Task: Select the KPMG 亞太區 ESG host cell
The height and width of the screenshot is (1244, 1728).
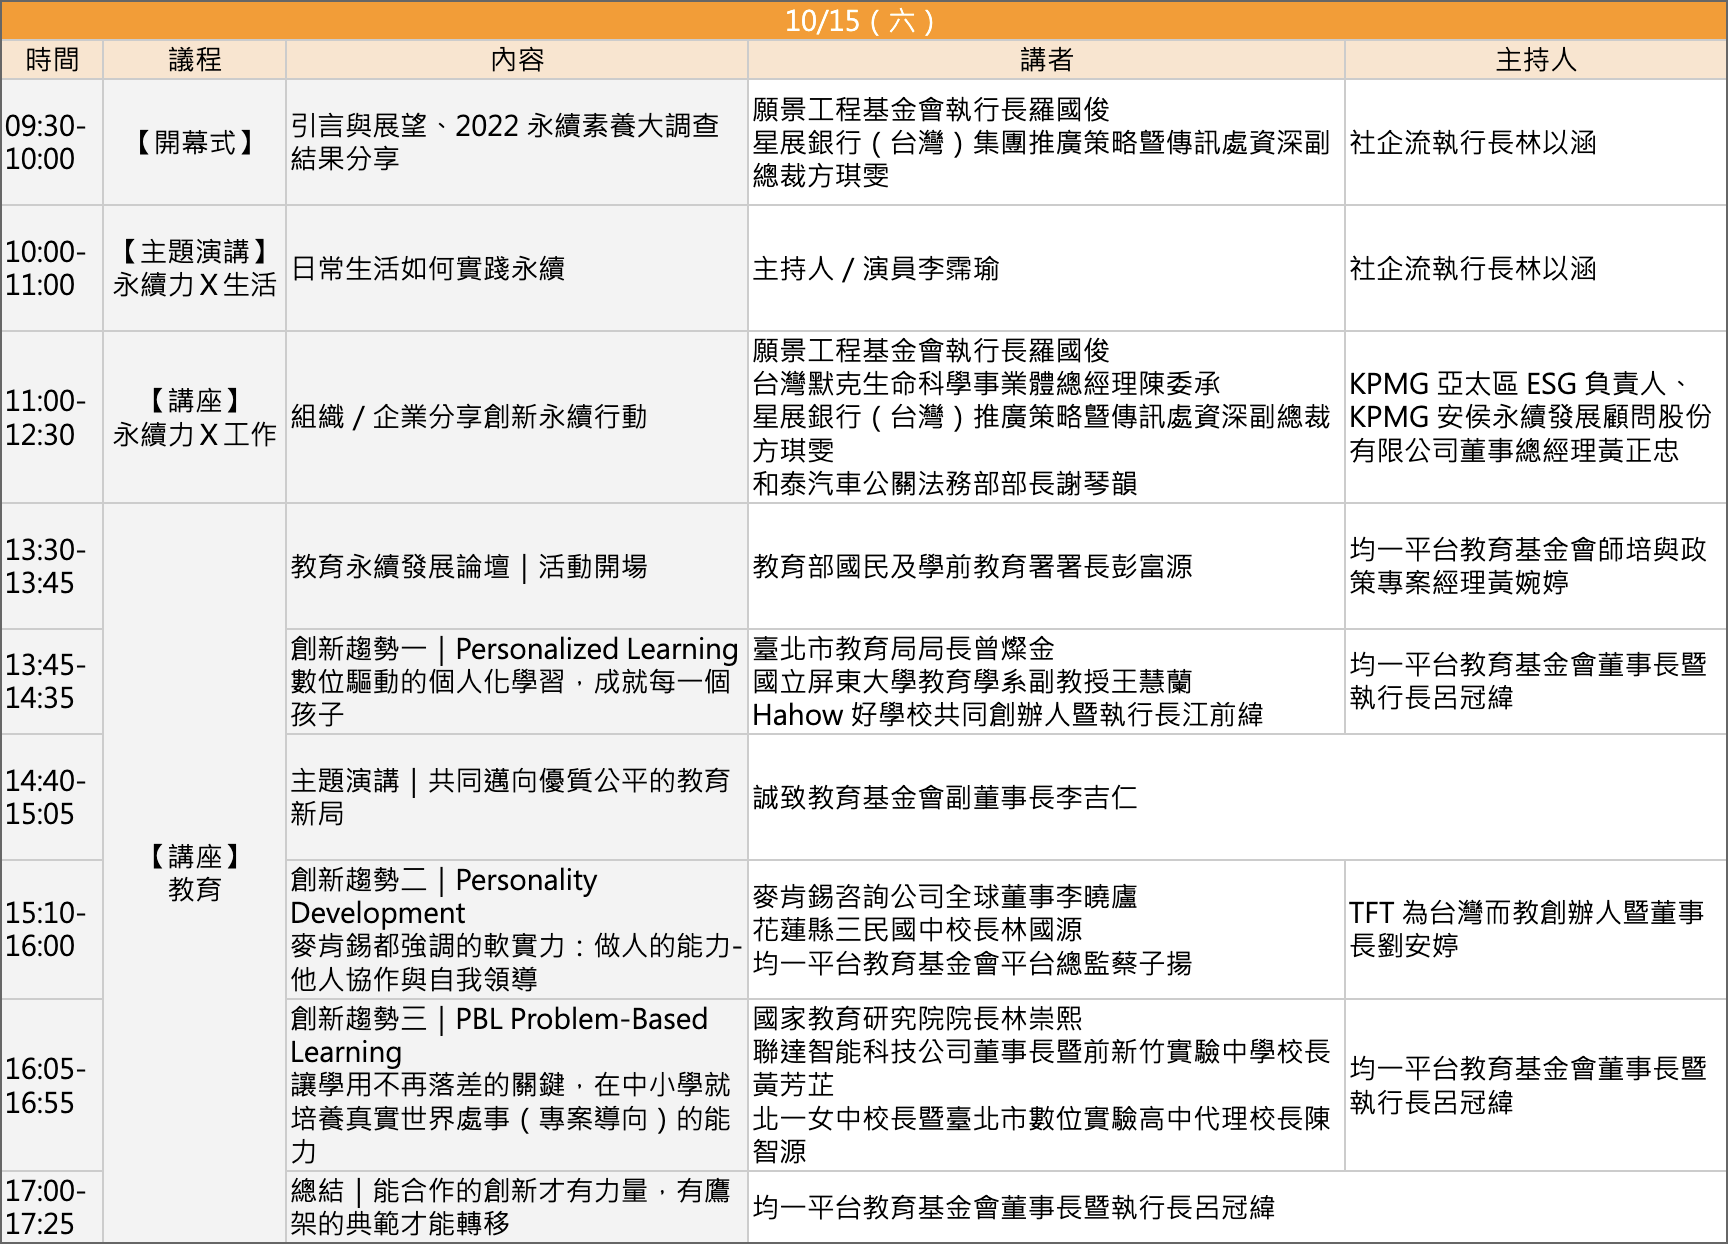Action: pos(1535,417)
